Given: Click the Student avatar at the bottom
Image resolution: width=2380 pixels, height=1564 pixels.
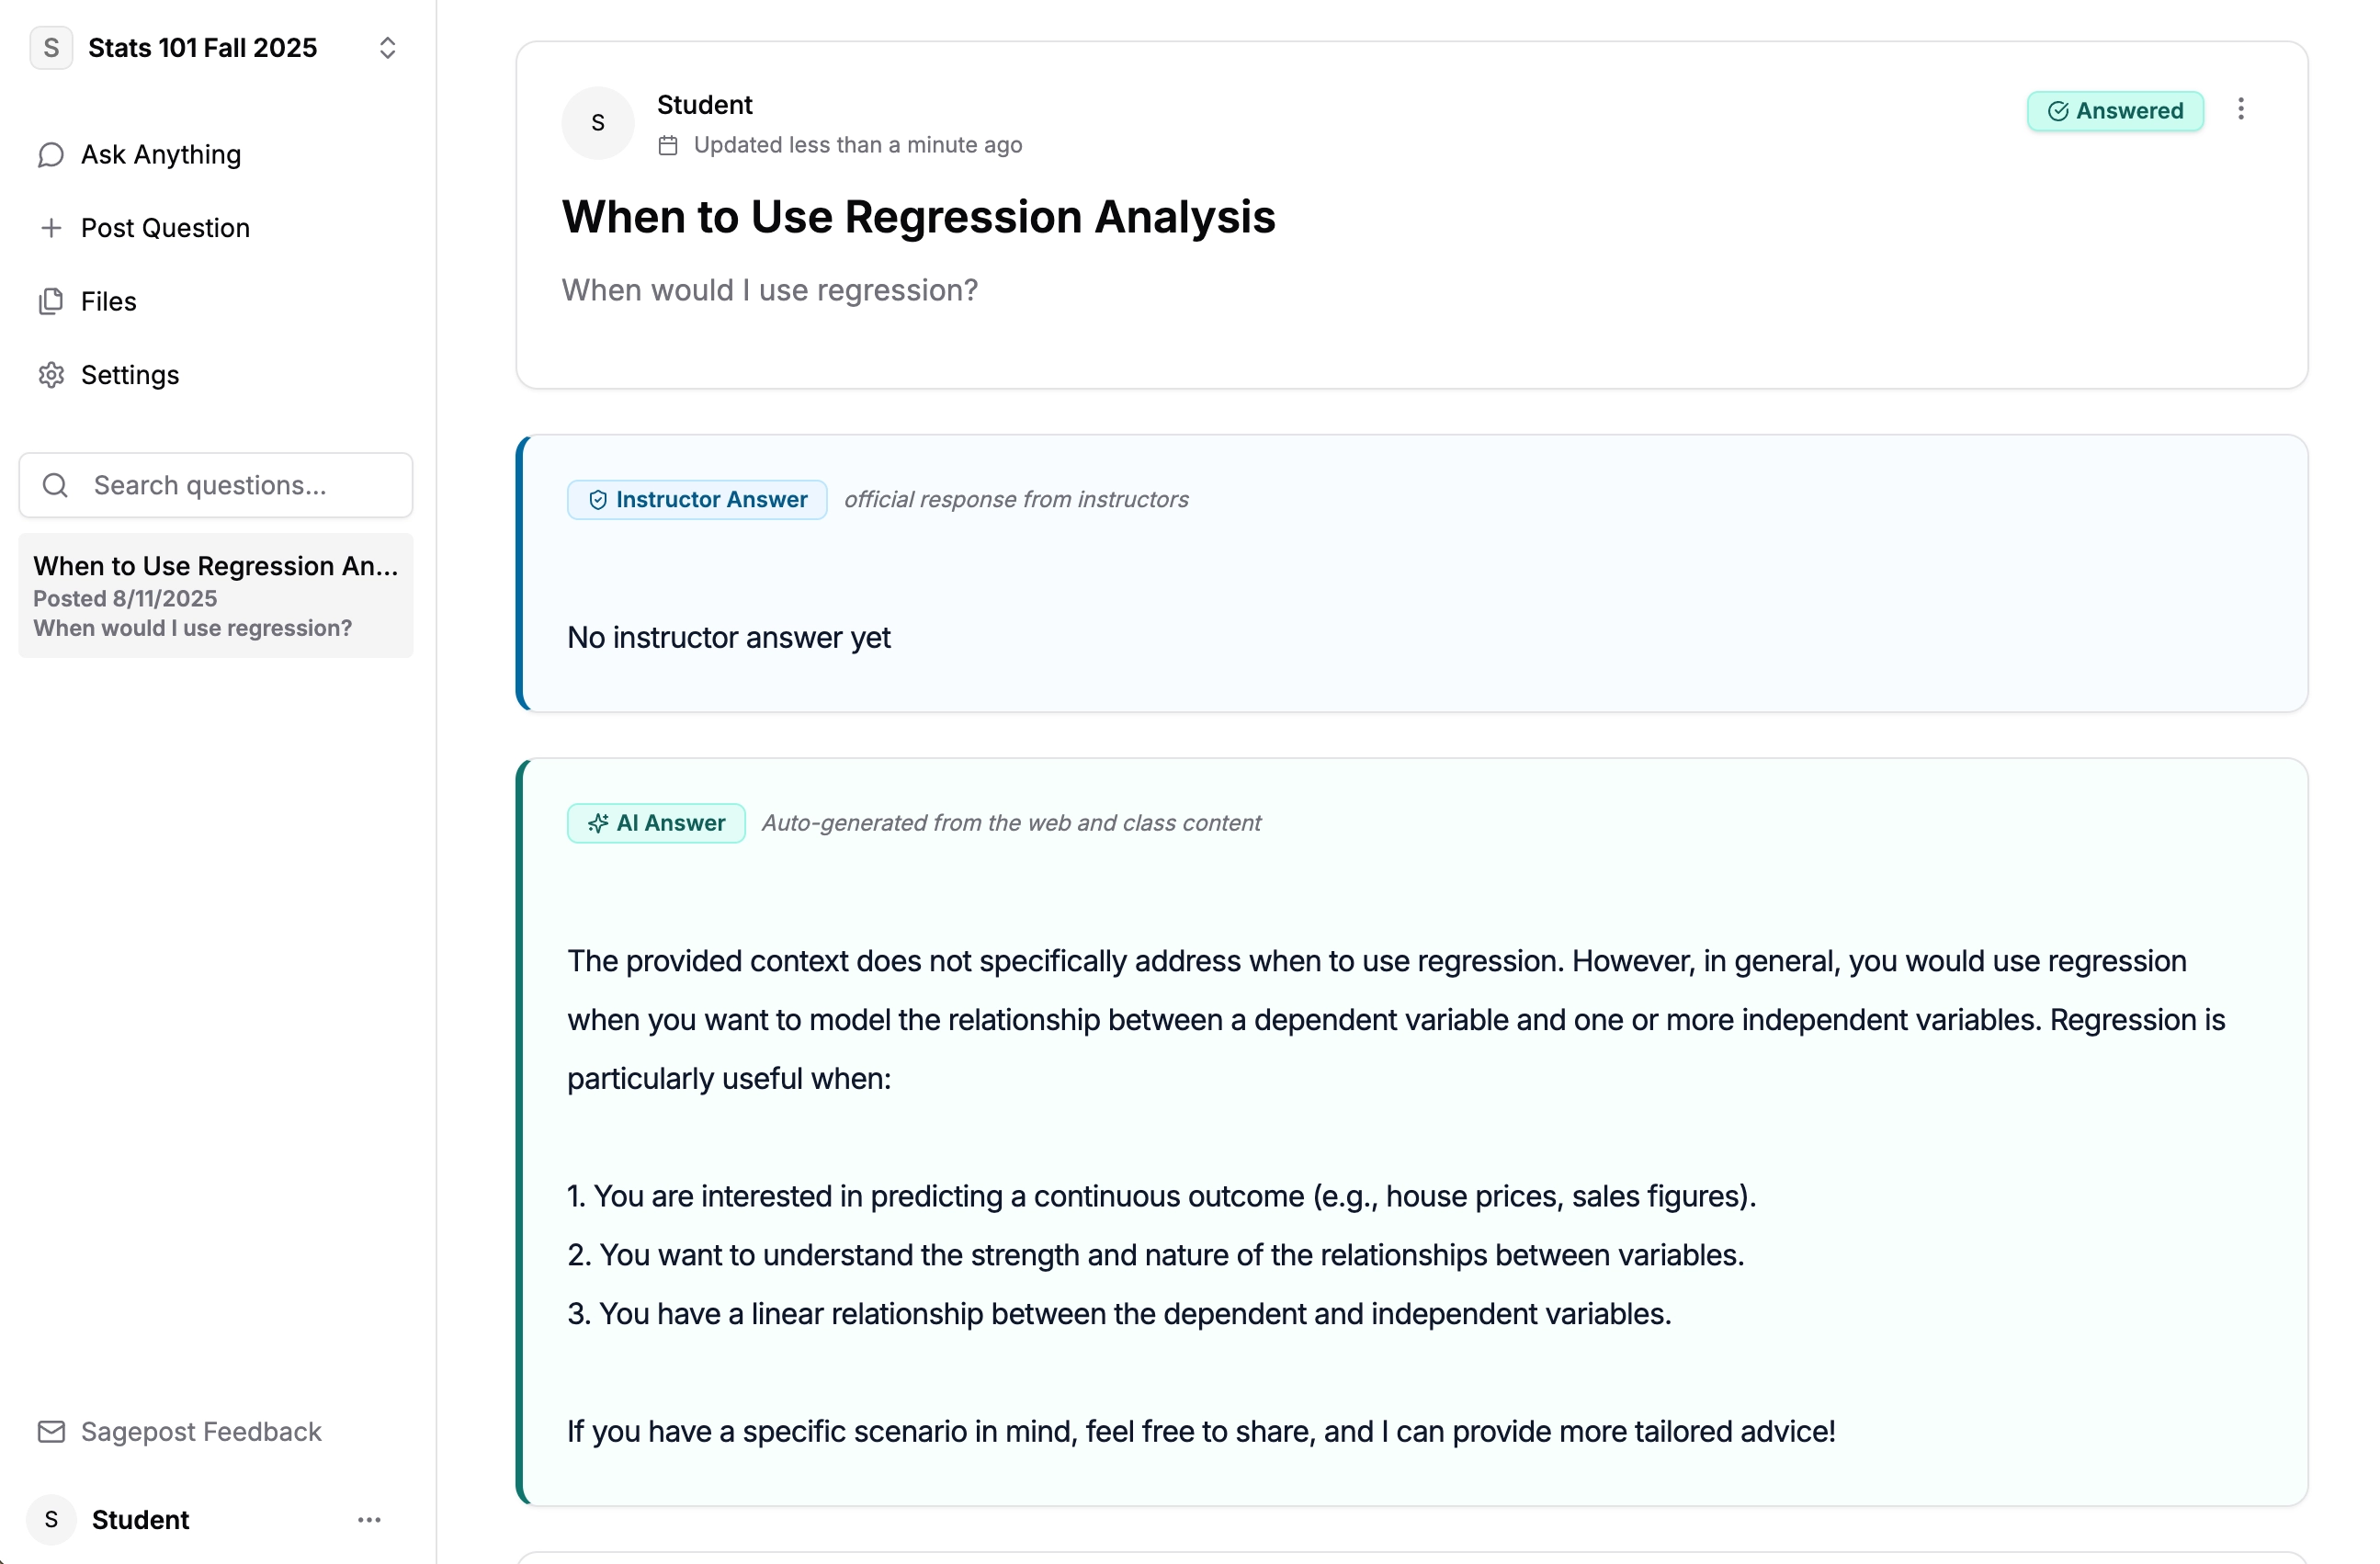Looking at the screenshot, I should pyautogui.click(x=51, y=1520).
